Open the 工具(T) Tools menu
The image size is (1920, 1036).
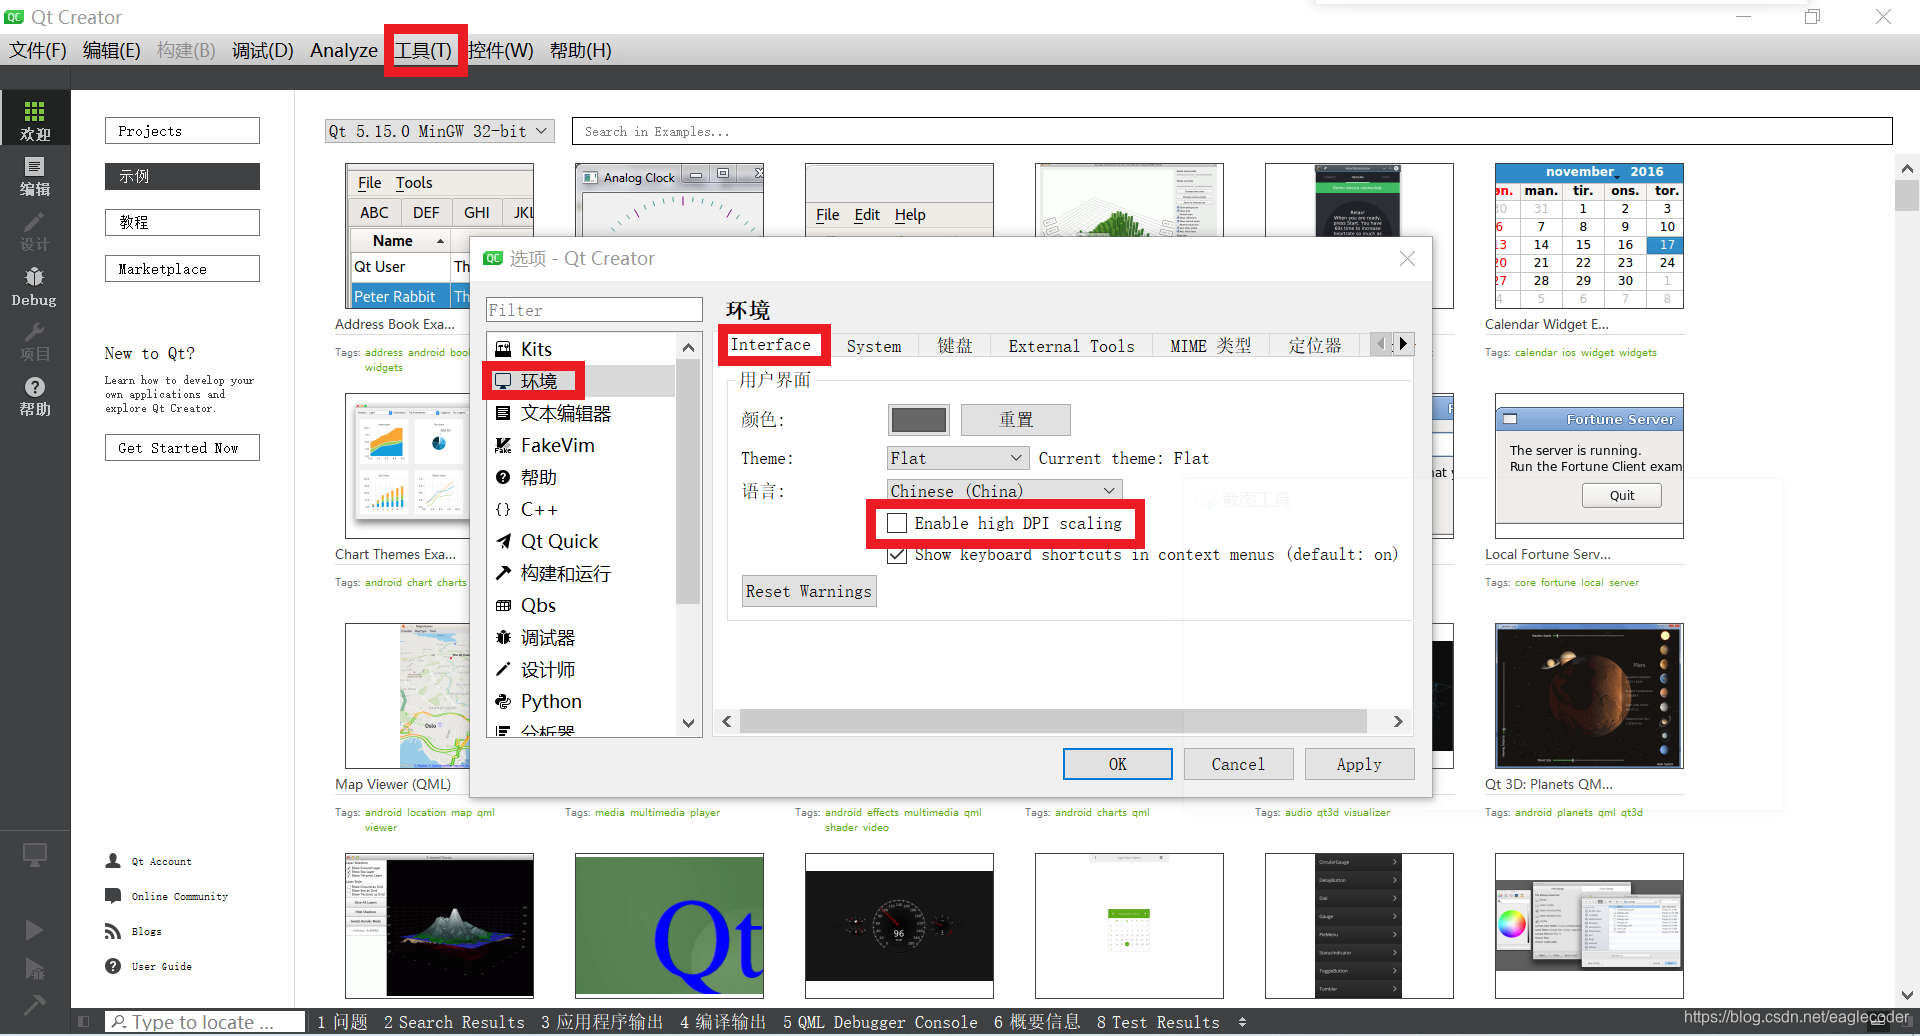click(423, 50)
